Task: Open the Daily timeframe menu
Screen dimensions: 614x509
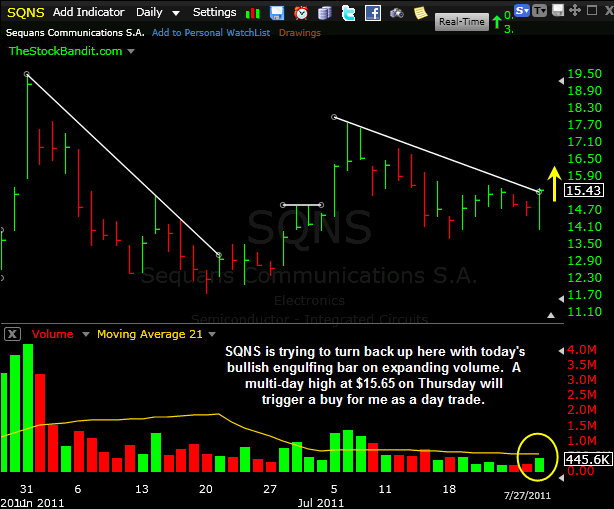Action: 149,13
